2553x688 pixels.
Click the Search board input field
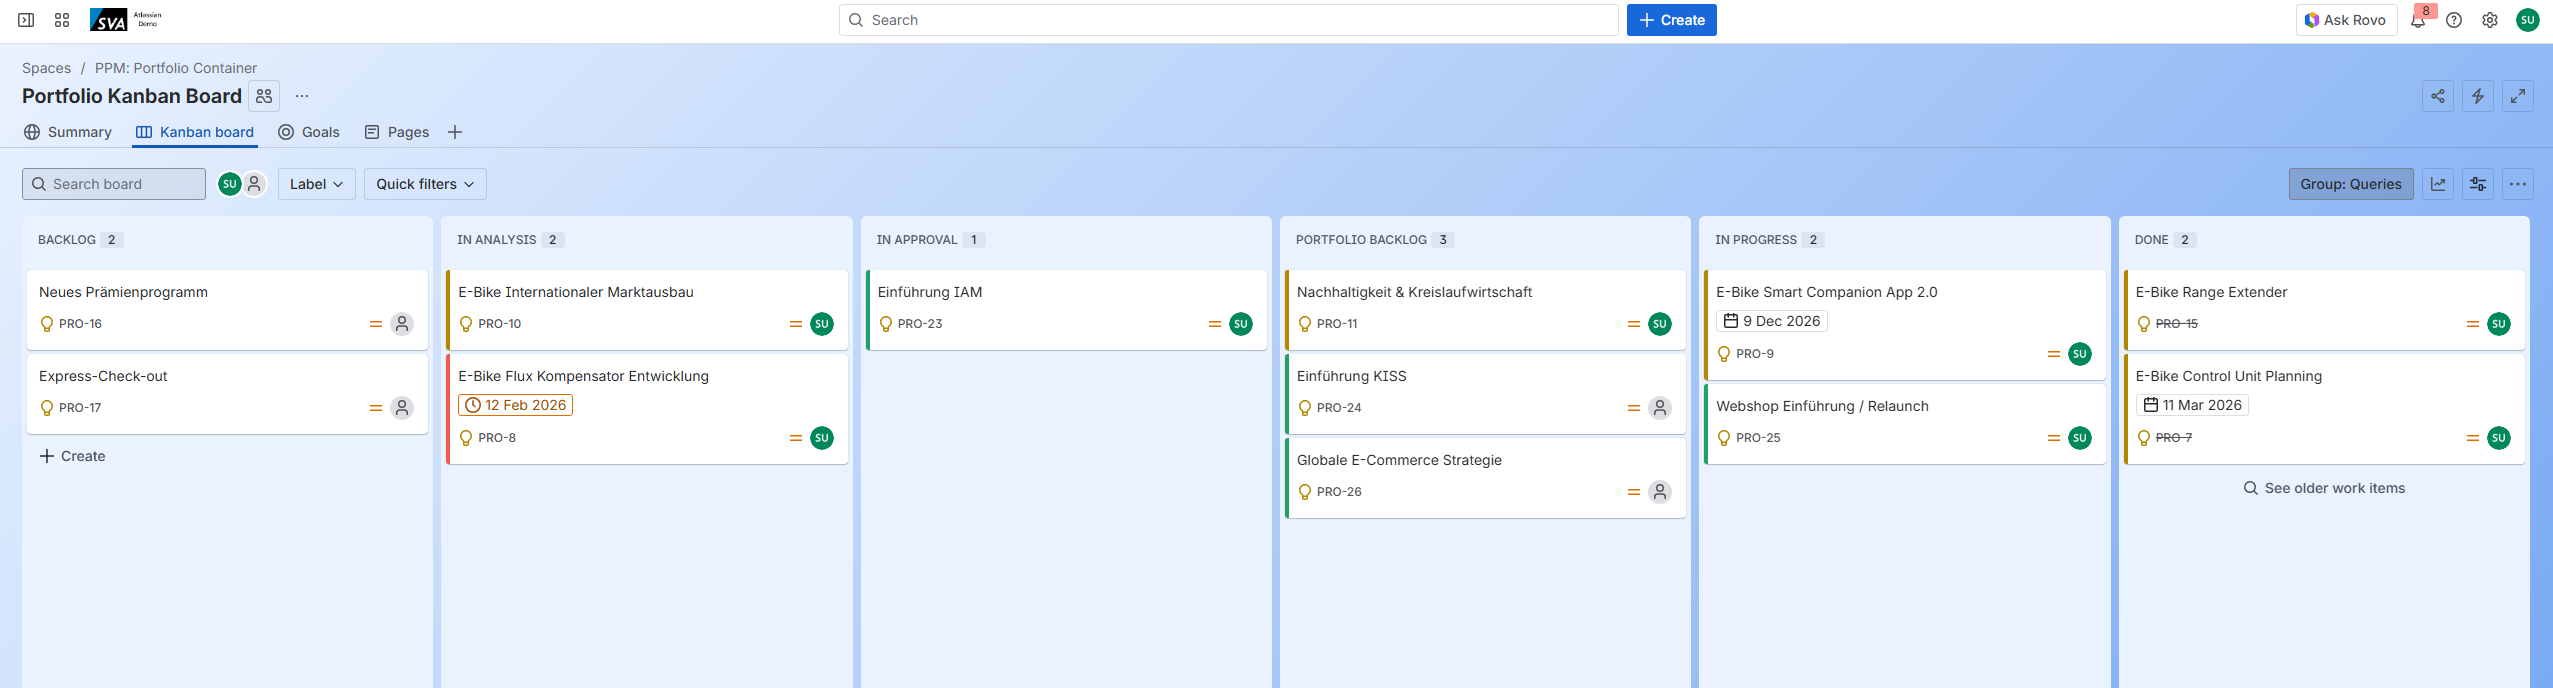click(x=114, y=184)
